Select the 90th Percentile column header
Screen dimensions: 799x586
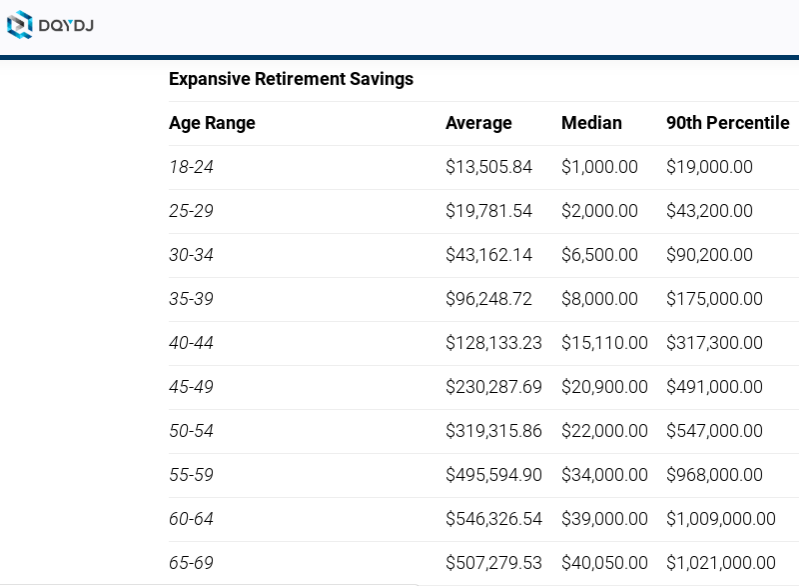pyautogui.click(x=727, y=123)
